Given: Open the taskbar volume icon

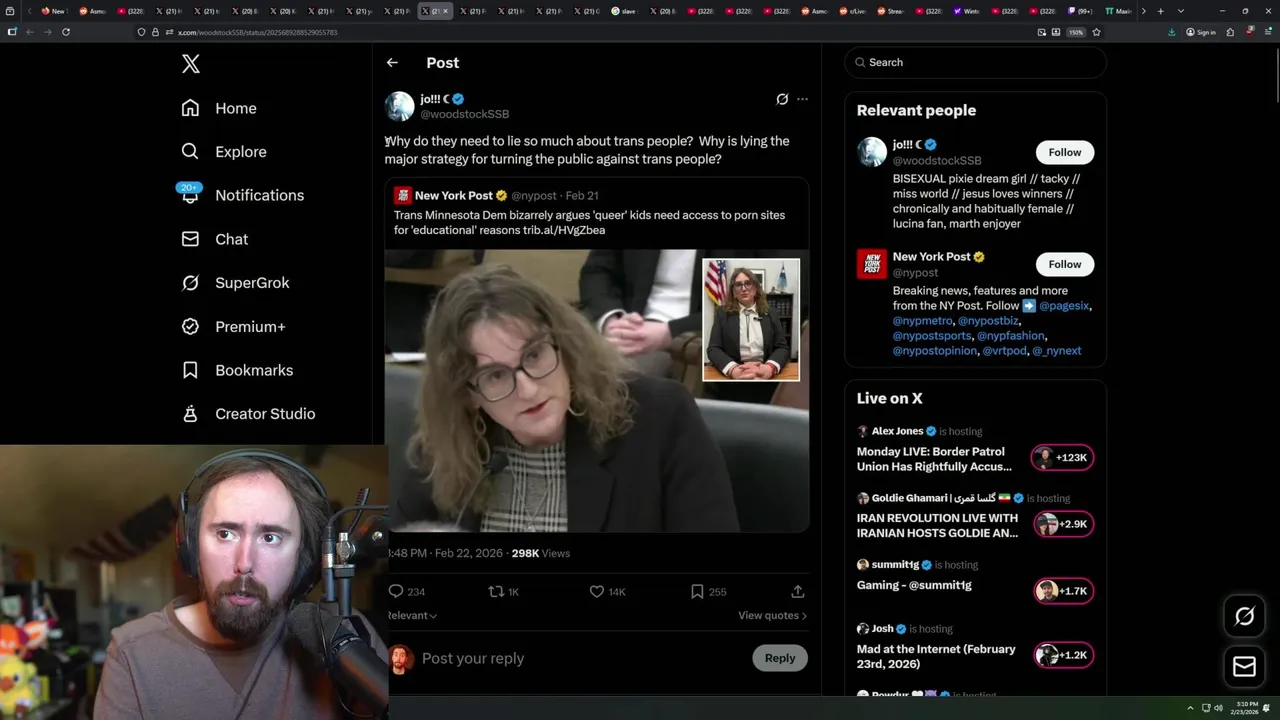Looking at the screenshot, I should click(1218, 708).
